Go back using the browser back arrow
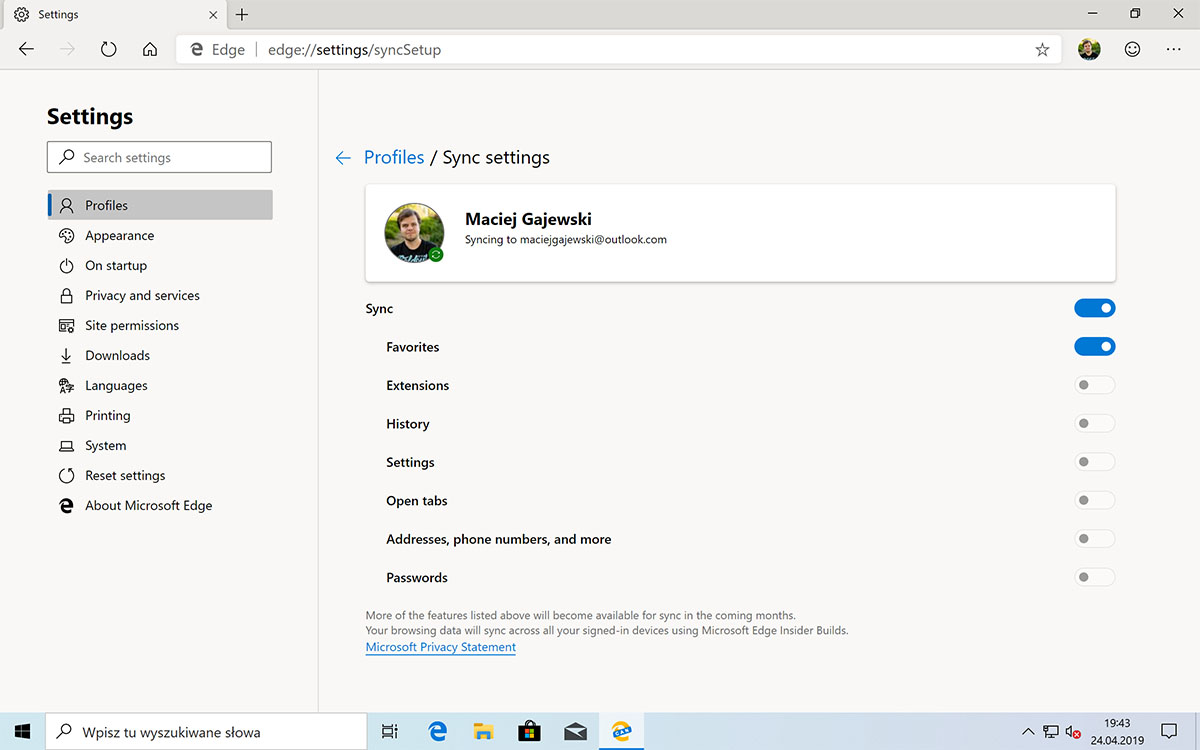Screen dimensions: 1200x750 27,49
